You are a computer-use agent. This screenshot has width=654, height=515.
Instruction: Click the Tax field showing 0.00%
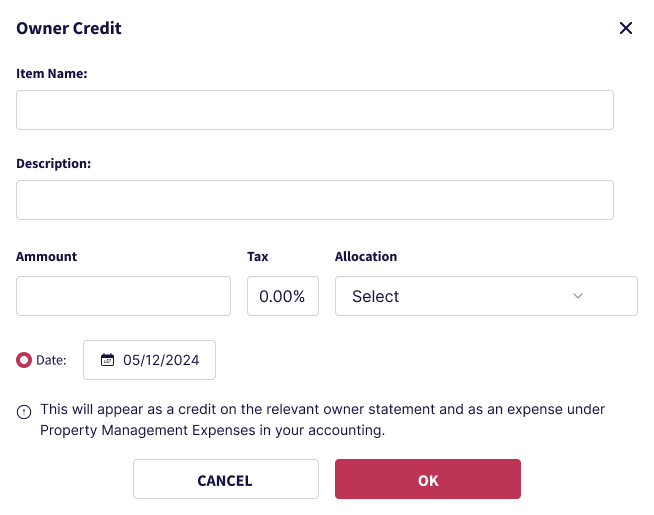point(282,296)
